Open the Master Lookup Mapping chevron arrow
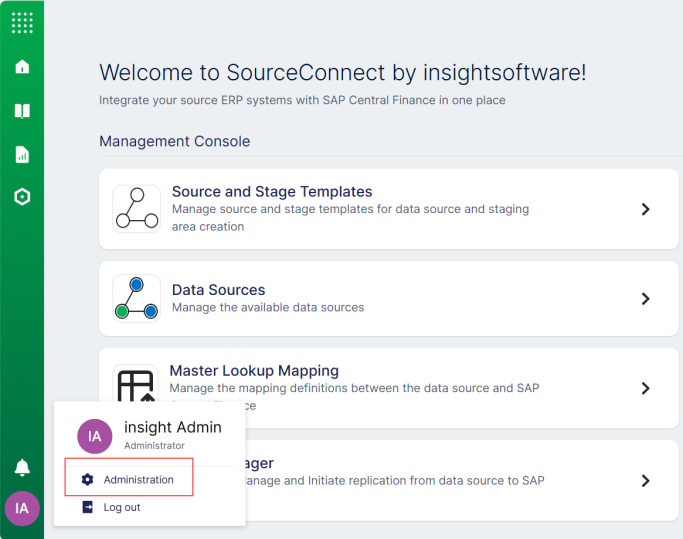The width and height of the screenshot is (683, 539). pyautogui.click(x=646, y=388)
